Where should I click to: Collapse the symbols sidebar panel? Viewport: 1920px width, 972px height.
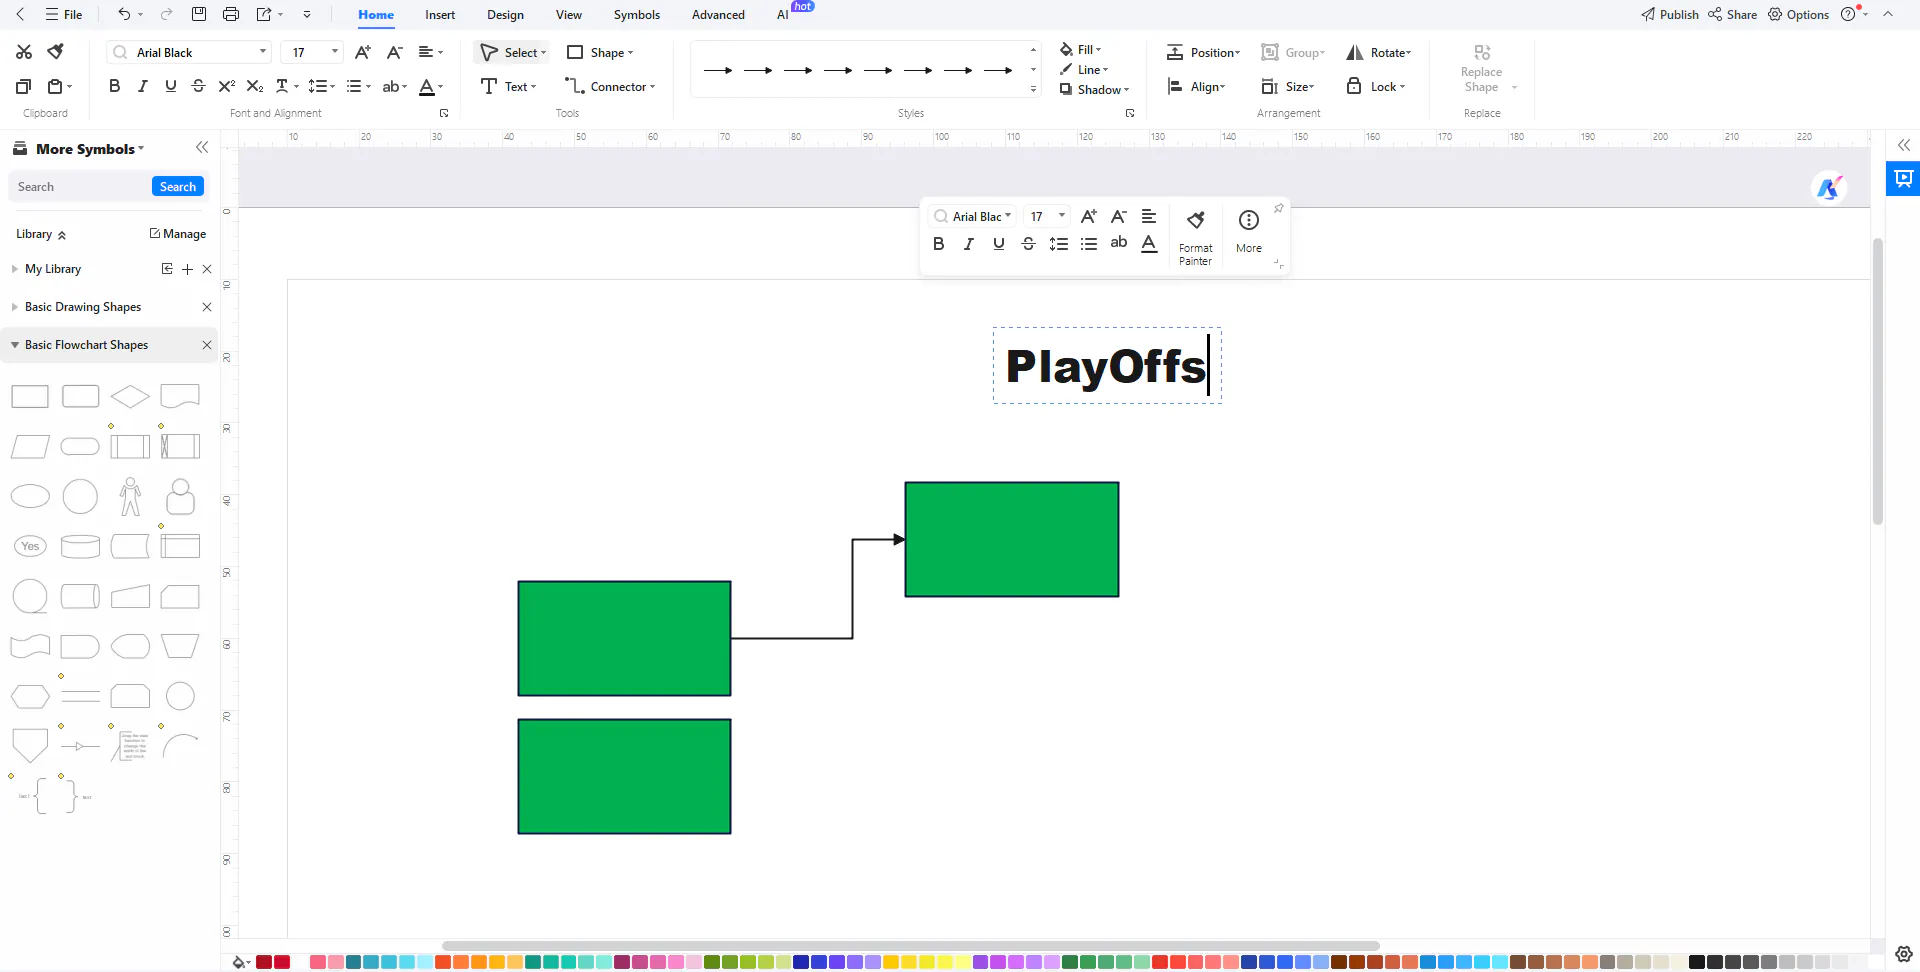[x=202, y=148]
